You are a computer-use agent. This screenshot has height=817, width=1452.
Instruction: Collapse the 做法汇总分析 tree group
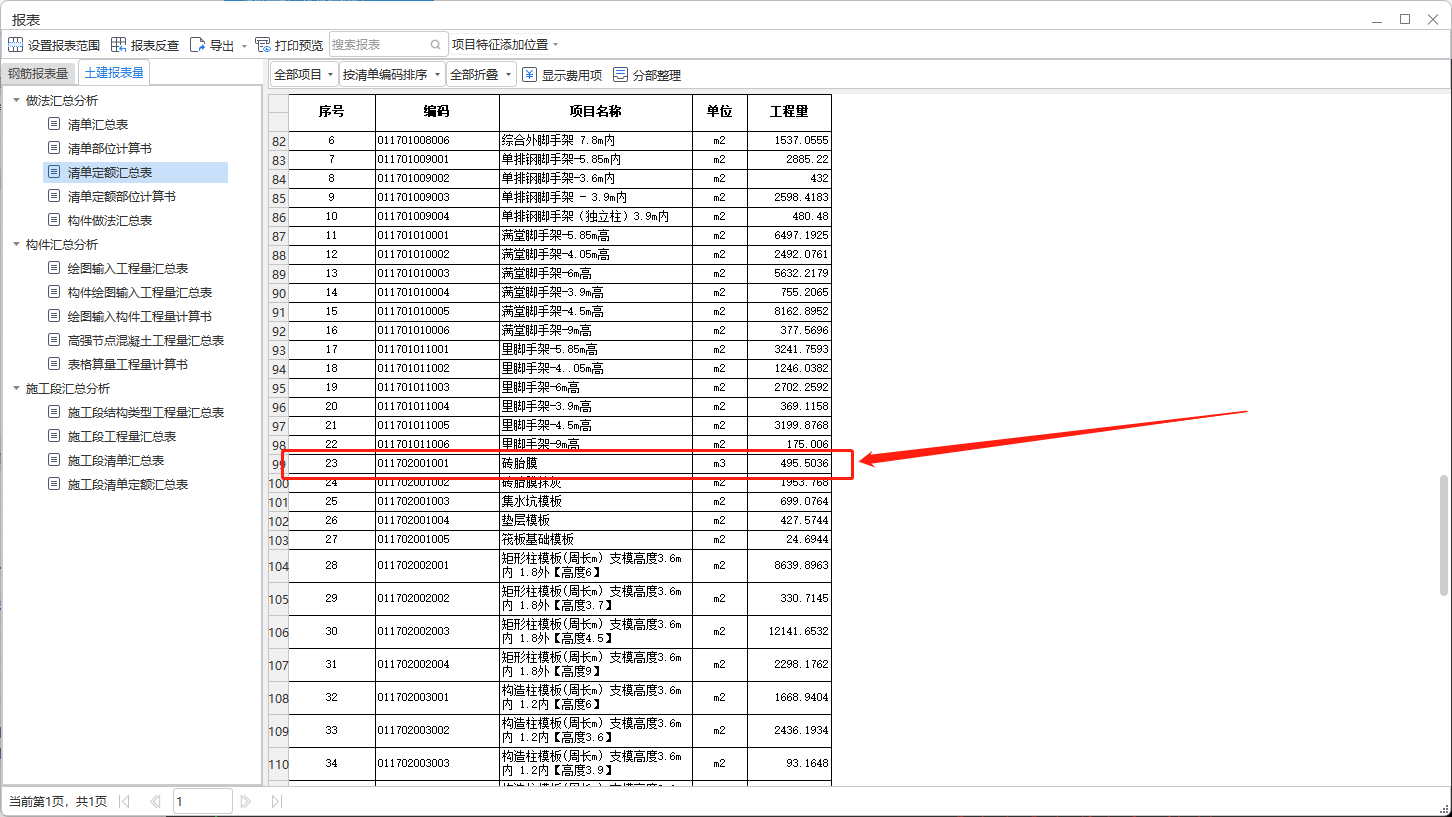(16, 101)
